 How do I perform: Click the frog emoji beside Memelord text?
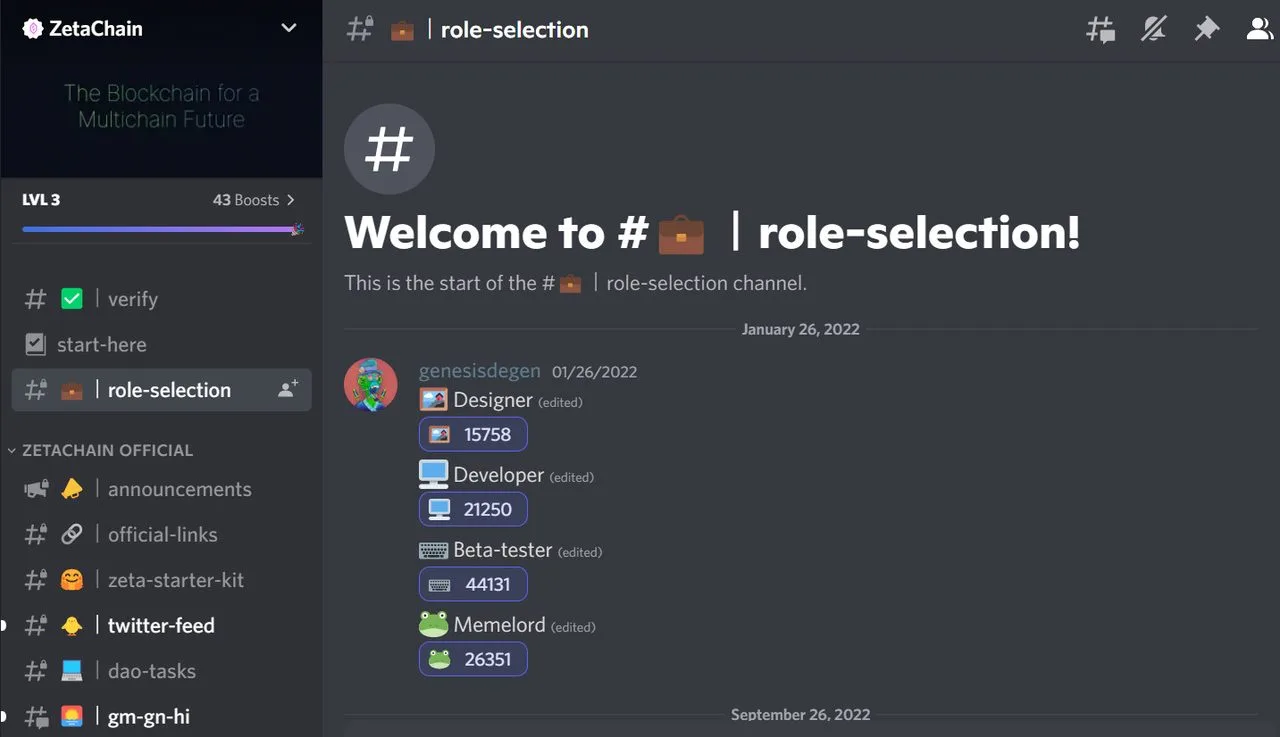[x=433, y=625]
